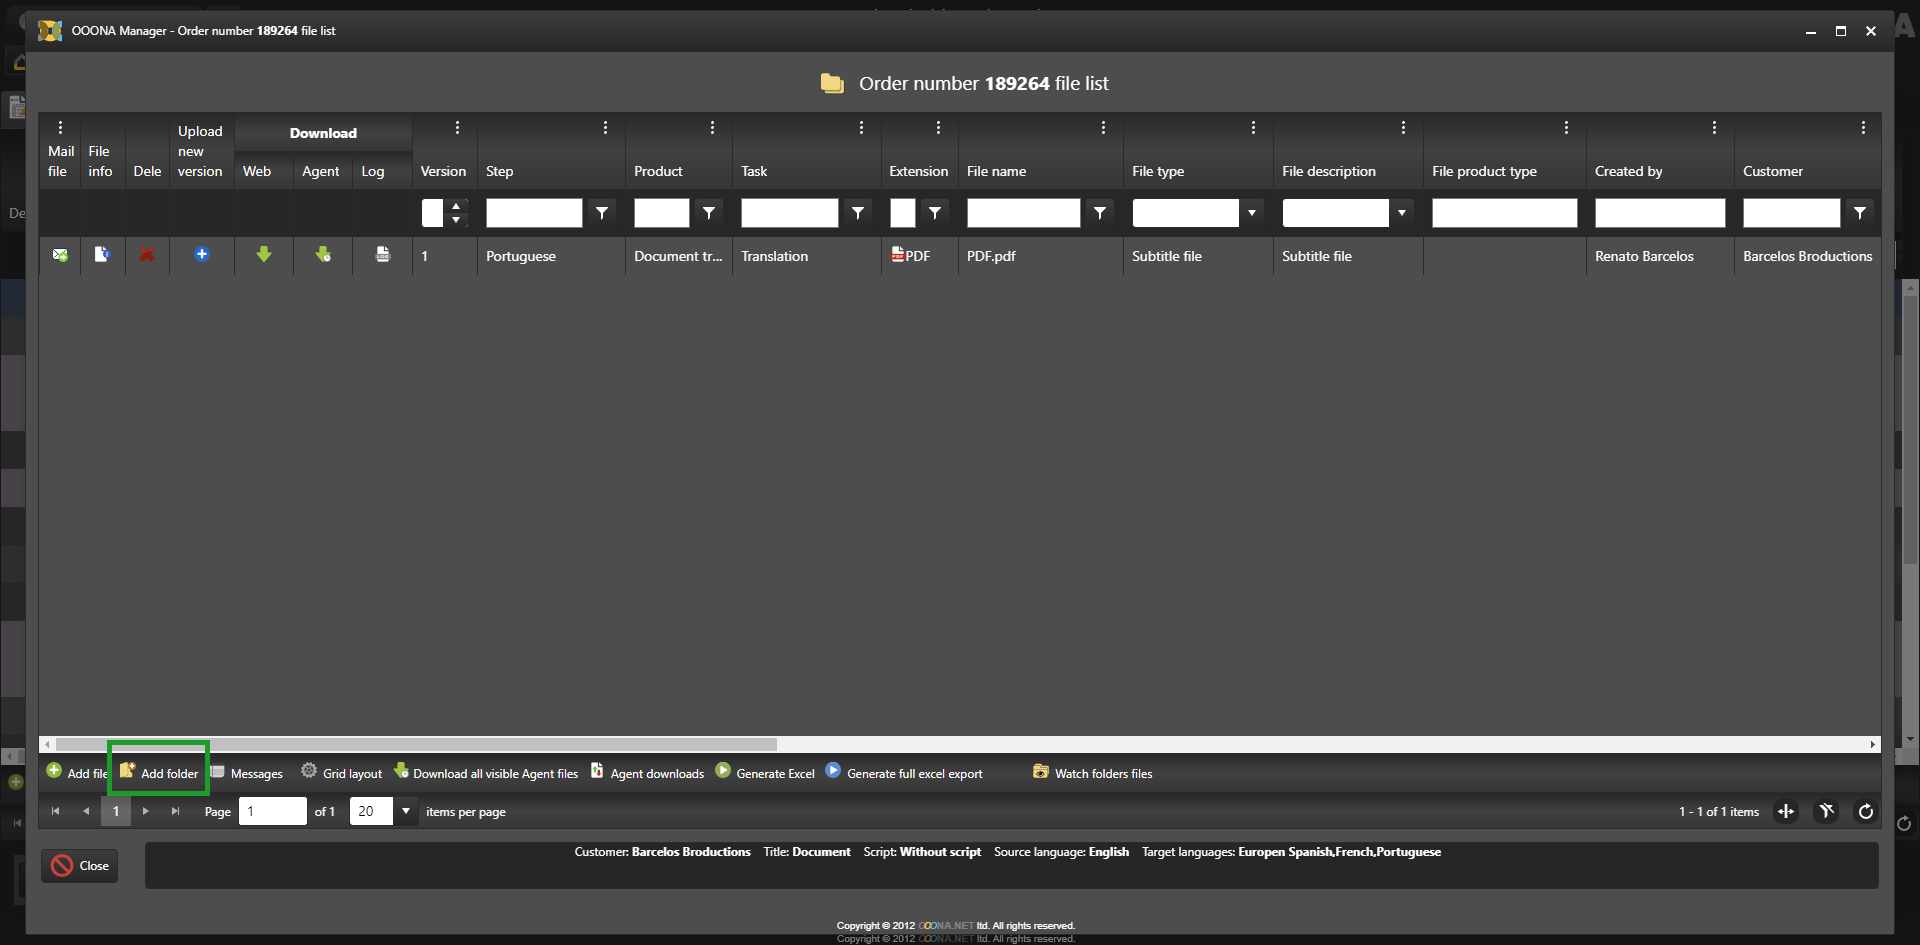The height and width of the screenshot is (945, 1920).
Task: Open the download Log icon
Action: [382, 255]
